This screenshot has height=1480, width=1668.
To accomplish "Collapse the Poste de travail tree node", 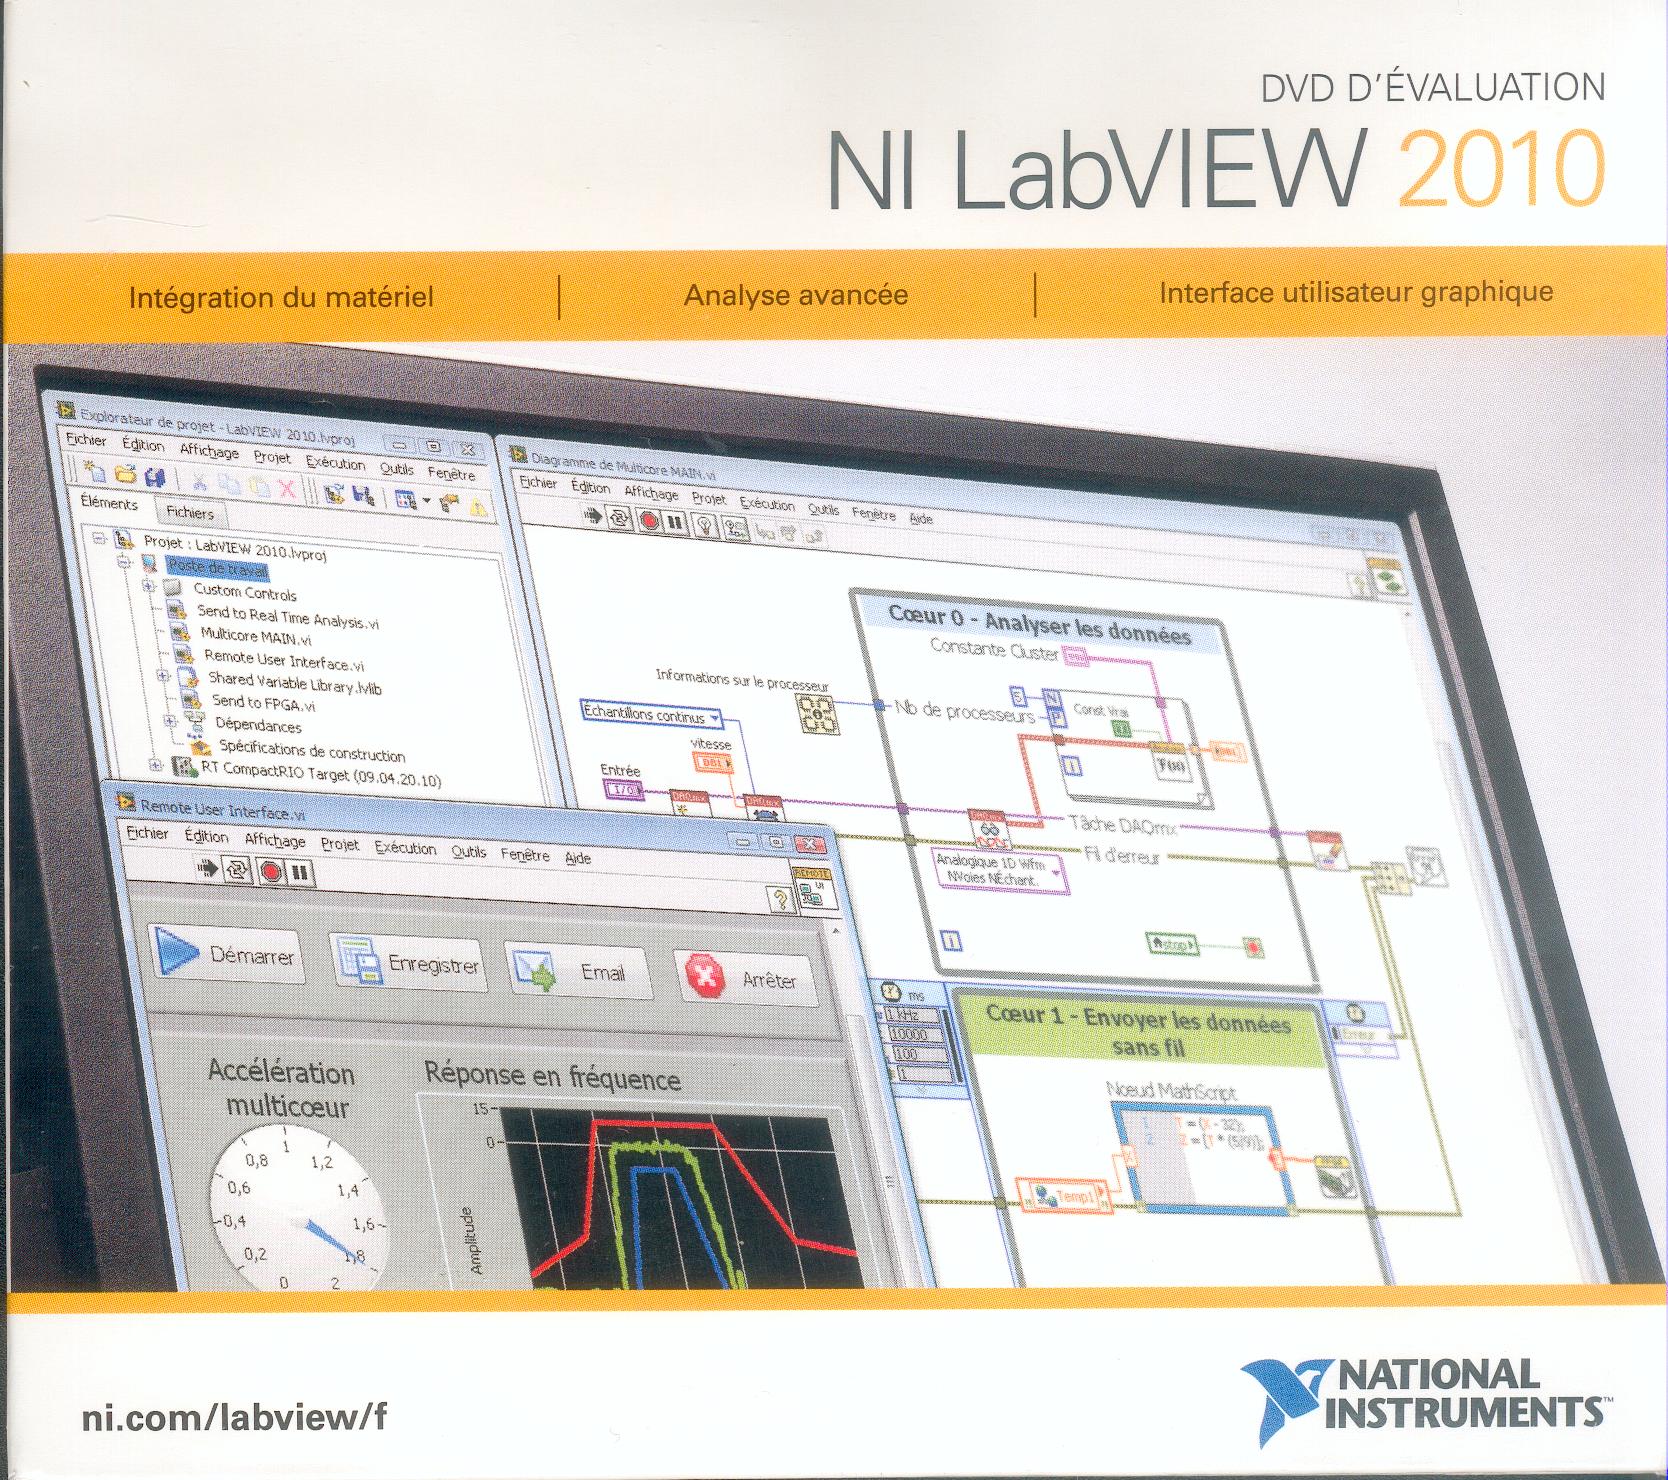I will click(x=124, y=562).
